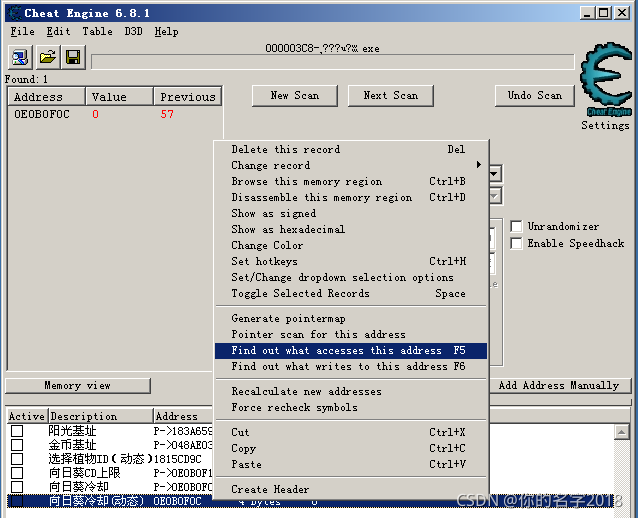Choose Paste from context menu
638x518 pixels.
351,464
